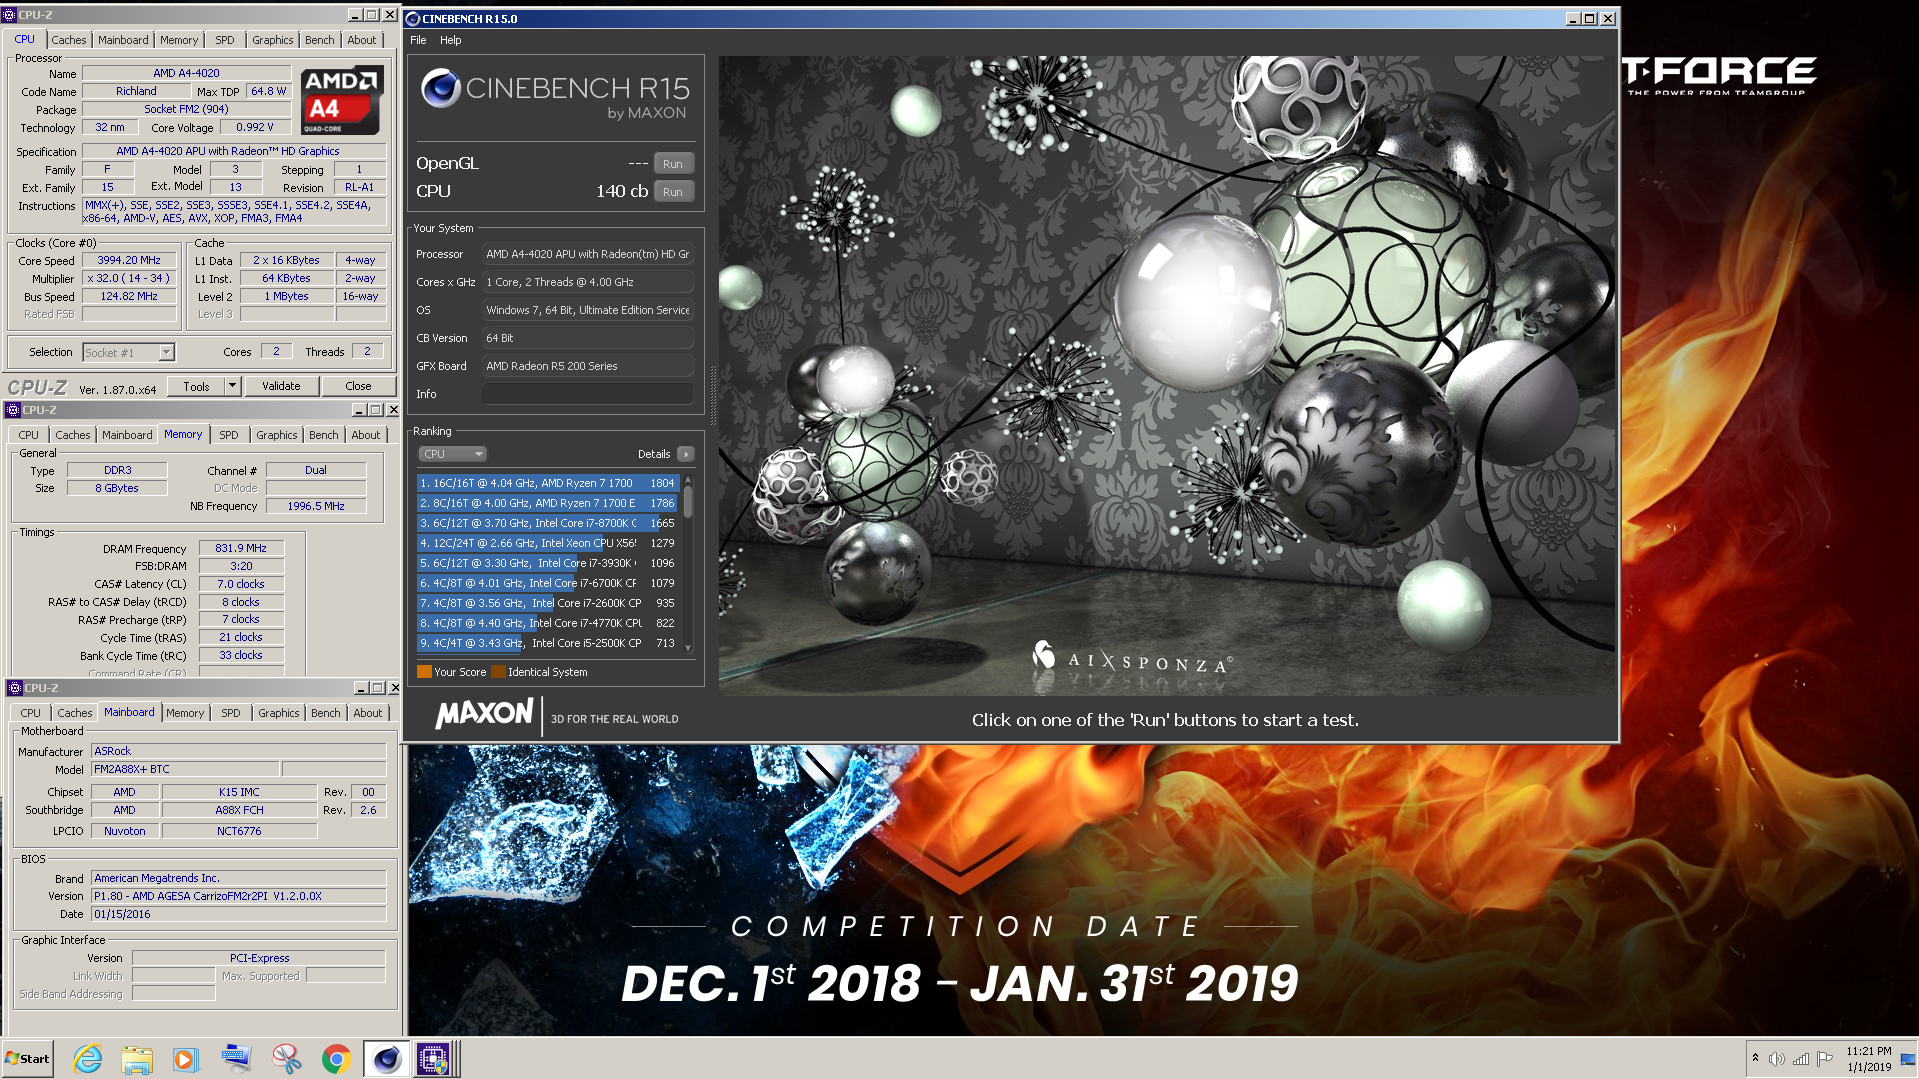Open Graphics tab in the Mainboard CPU-Z window
The image size is (1919, 1079).
[x=279, y=713]
